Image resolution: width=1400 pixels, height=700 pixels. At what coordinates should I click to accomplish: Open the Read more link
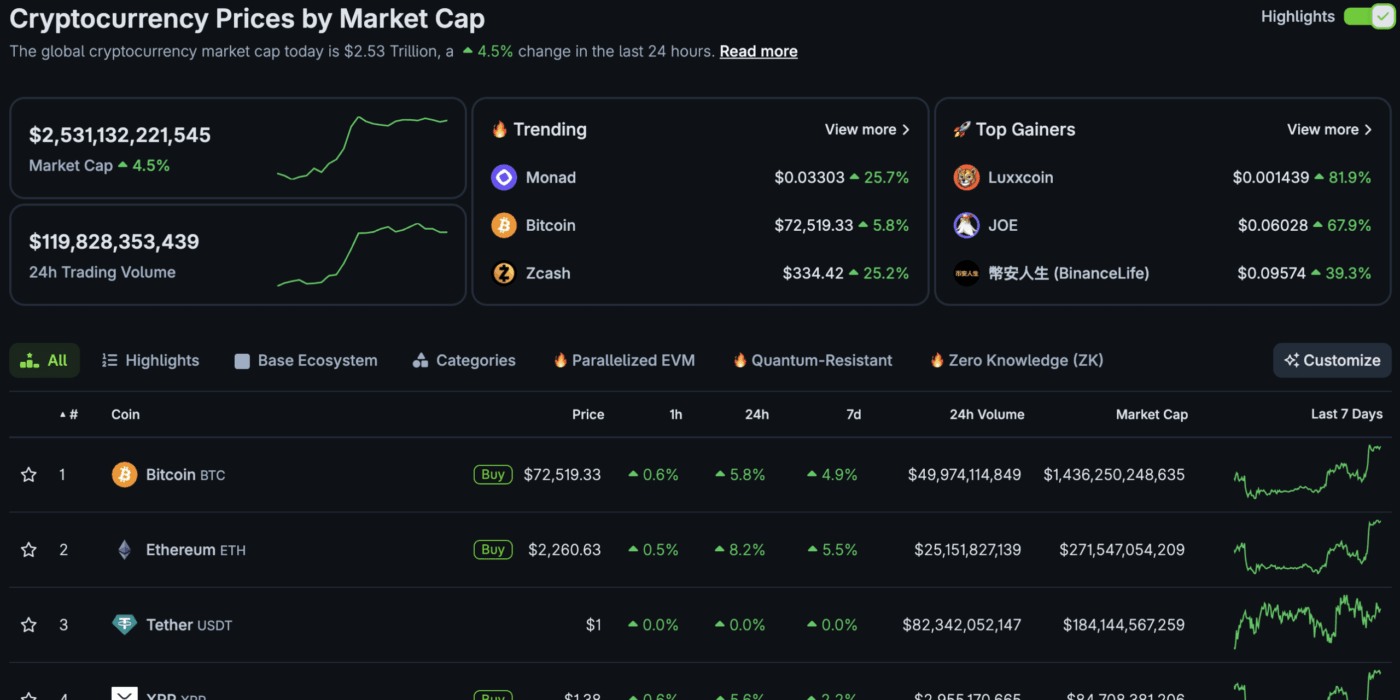coord(758,52)
